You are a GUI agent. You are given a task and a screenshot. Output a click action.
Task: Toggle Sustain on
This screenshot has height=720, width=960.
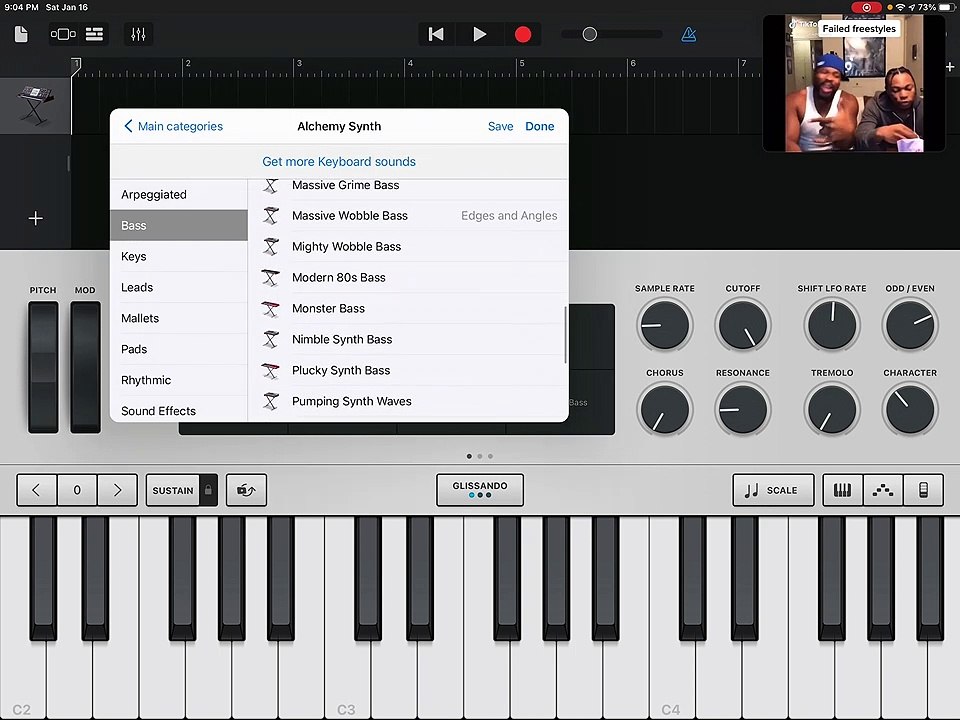click(173, 490)
